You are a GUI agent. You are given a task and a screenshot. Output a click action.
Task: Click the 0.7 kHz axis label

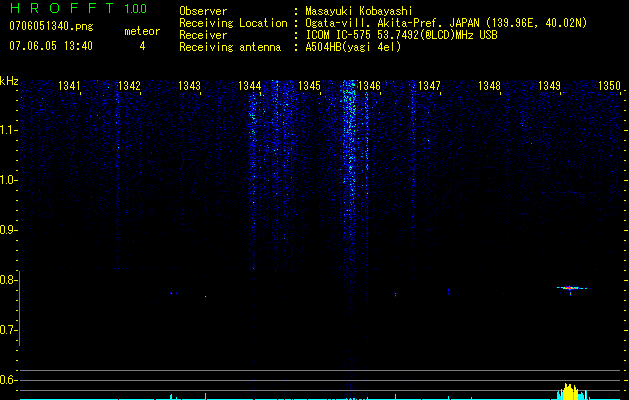8,330
